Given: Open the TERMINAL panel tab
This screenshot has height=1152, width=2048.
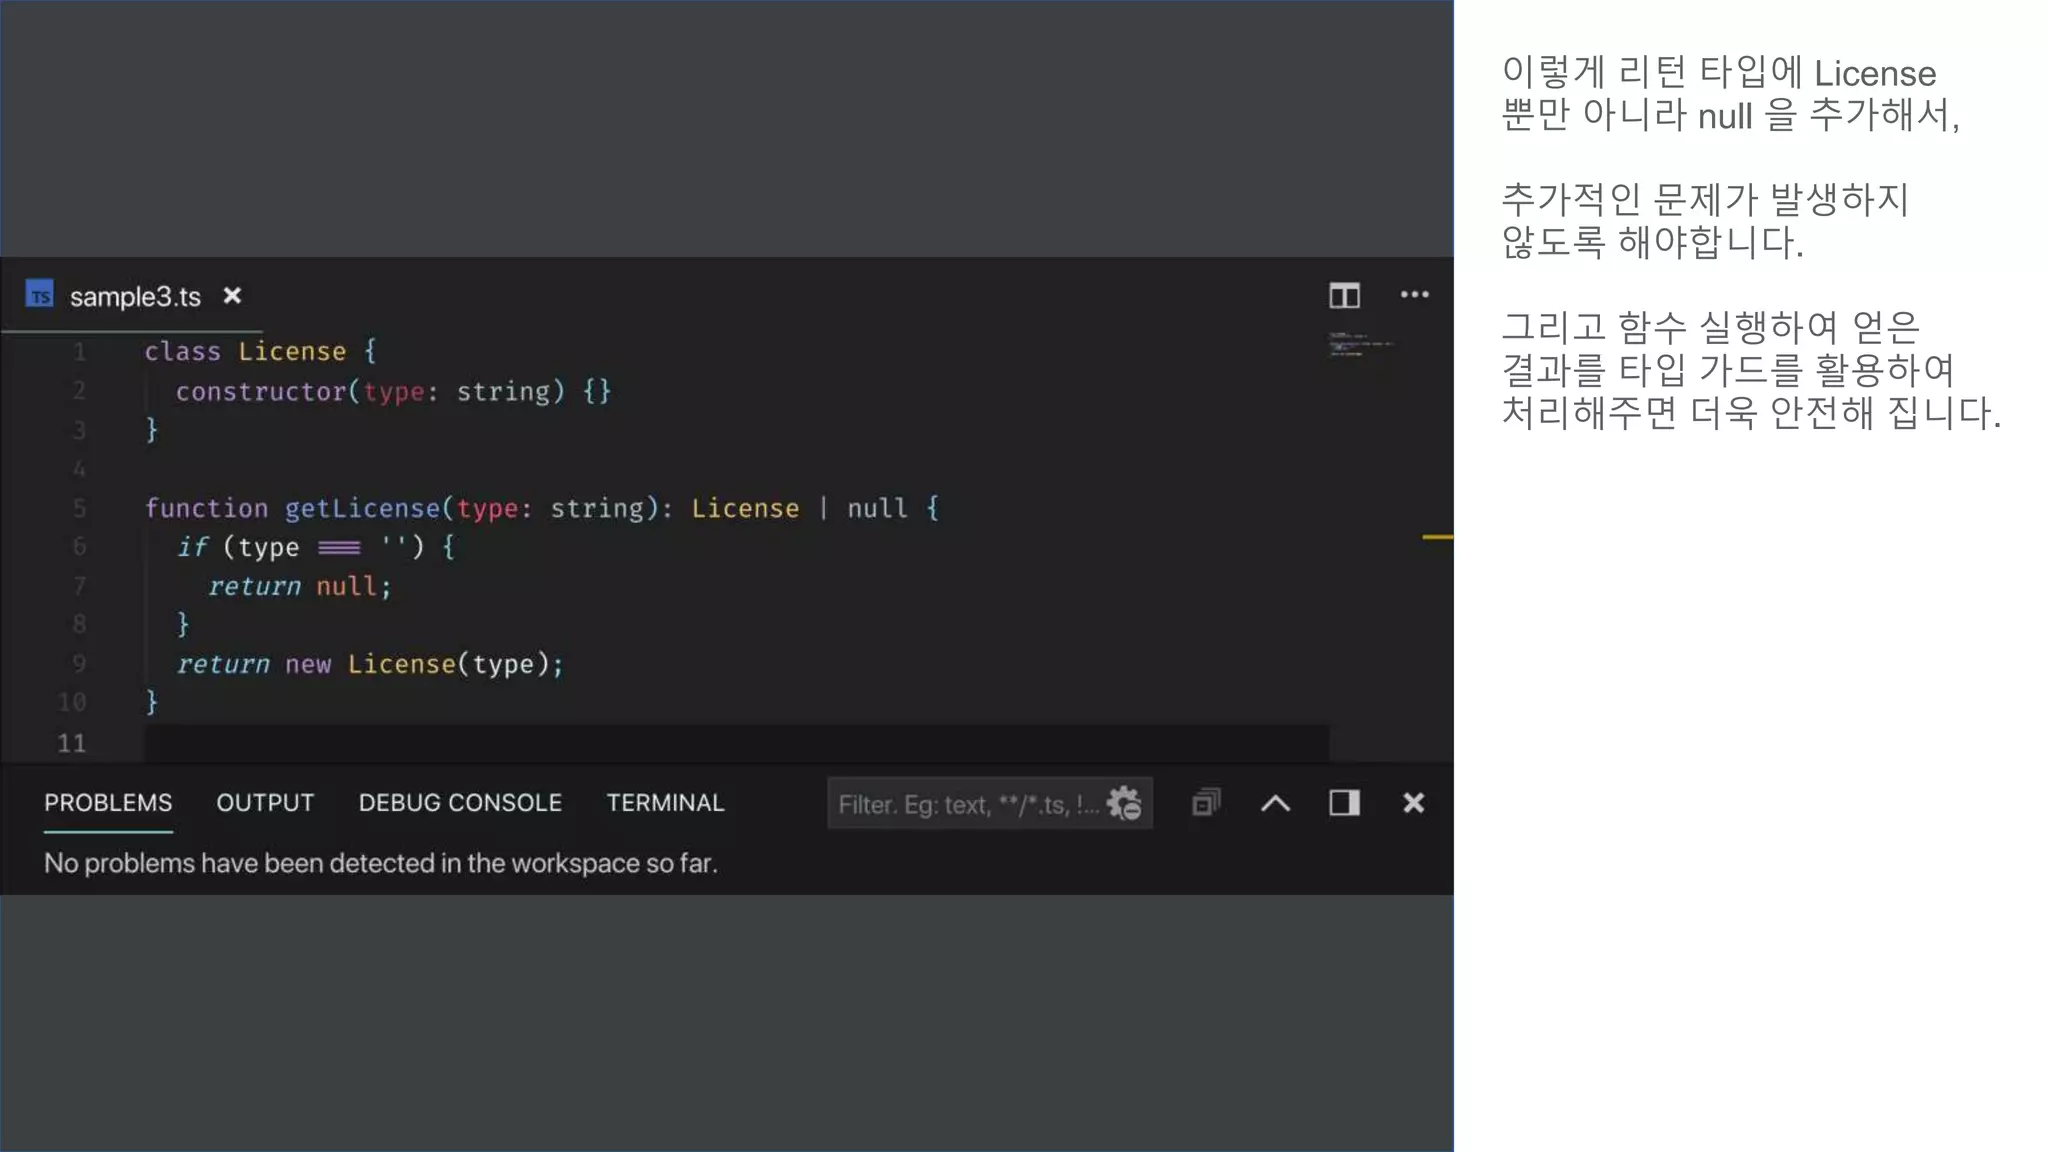Looking at the screenshot, I should [x=665, y=803].
